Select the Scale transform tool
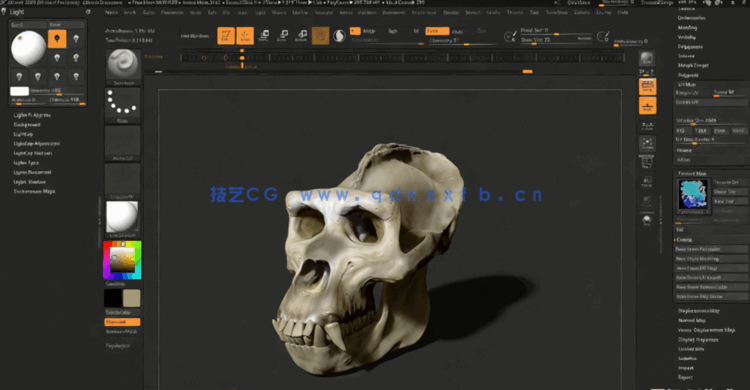750x390 pixels. pyautogui.click(x=283, y=35)
